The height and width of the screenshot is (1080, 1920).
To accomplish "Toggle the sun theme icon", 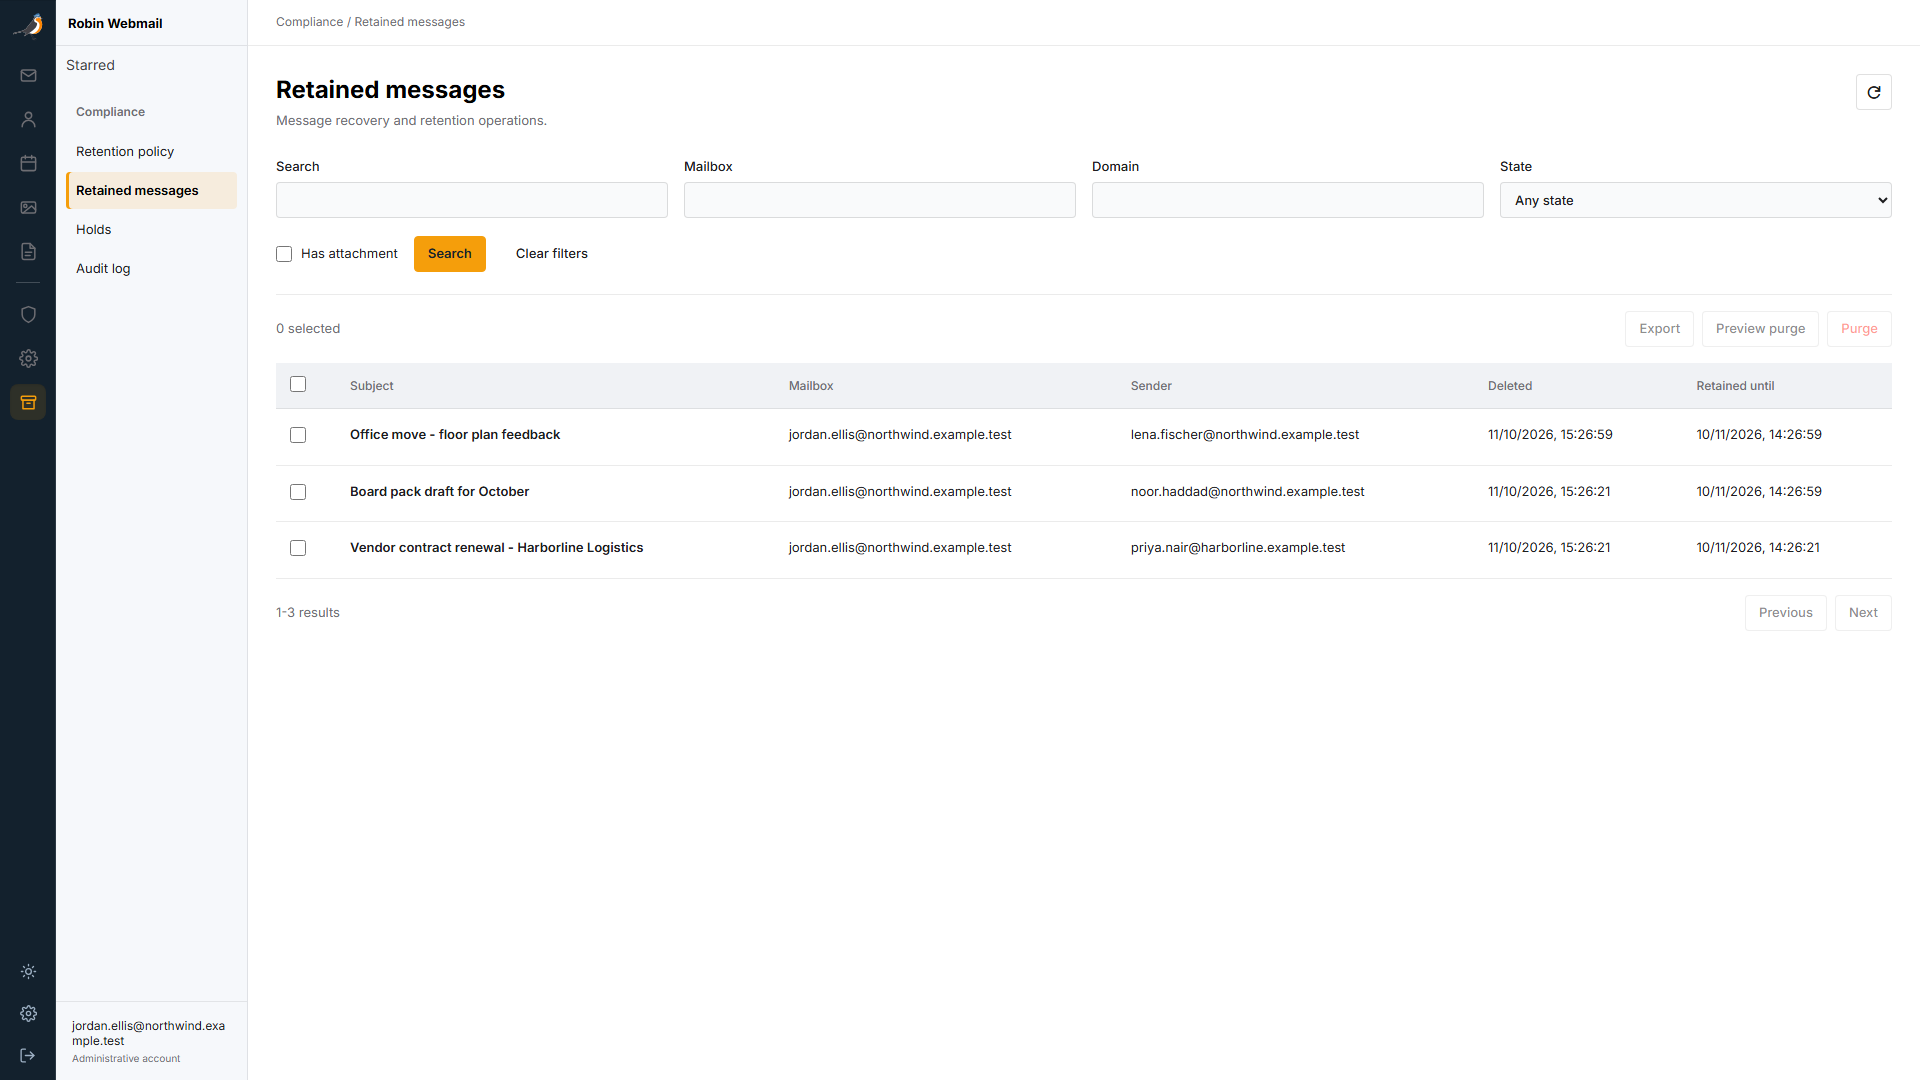I will [x=28, y=971].
